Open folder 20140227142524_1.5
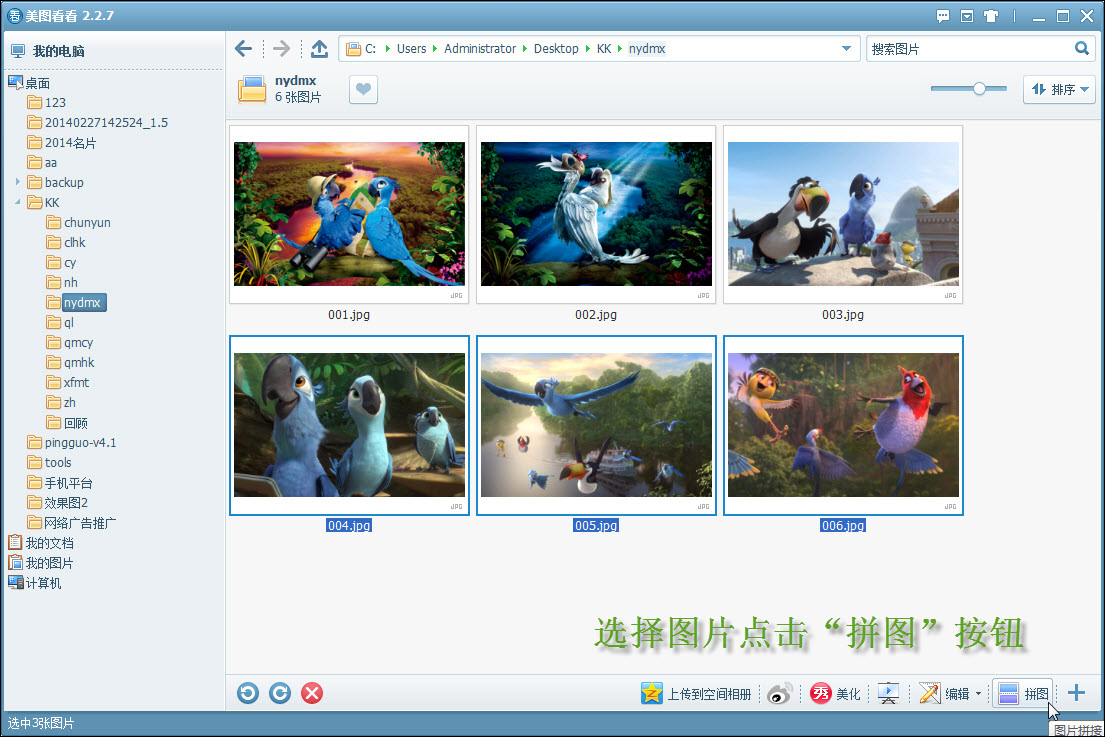1105x737 pixels. coord(106,123)
